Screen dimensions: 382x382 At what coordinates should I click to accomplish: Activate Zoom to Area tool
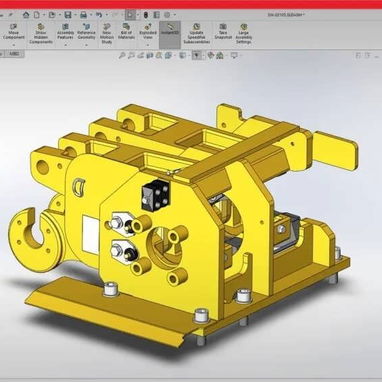click(132, 56)
